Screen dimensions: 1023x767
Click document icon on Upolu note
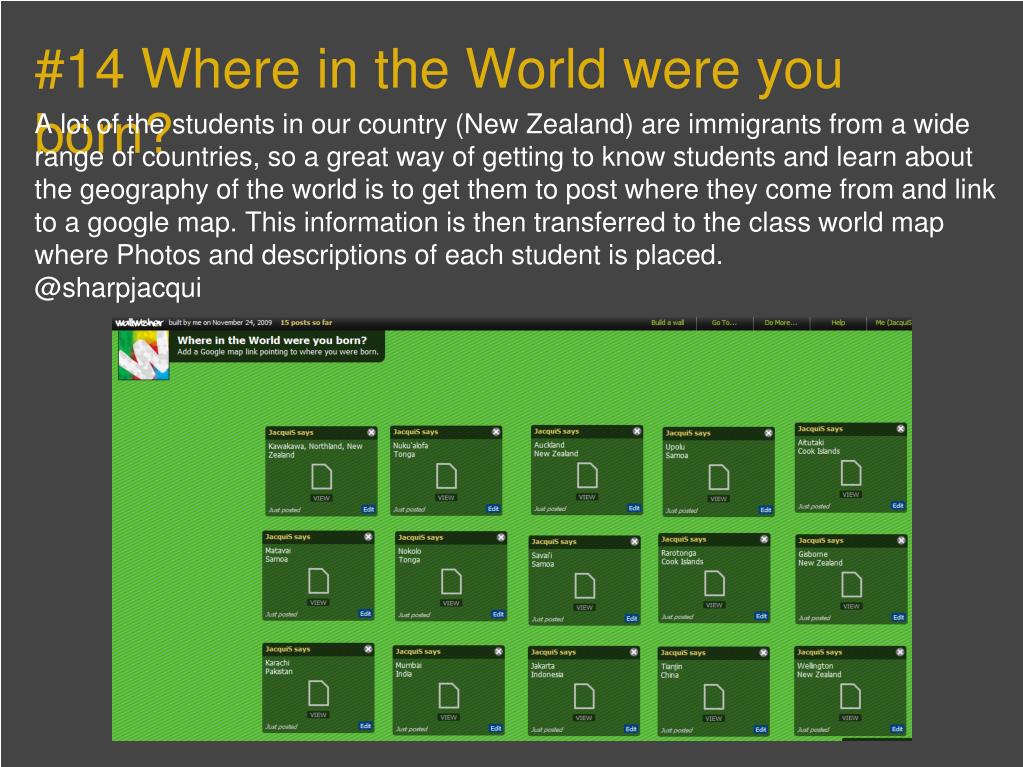719,477
